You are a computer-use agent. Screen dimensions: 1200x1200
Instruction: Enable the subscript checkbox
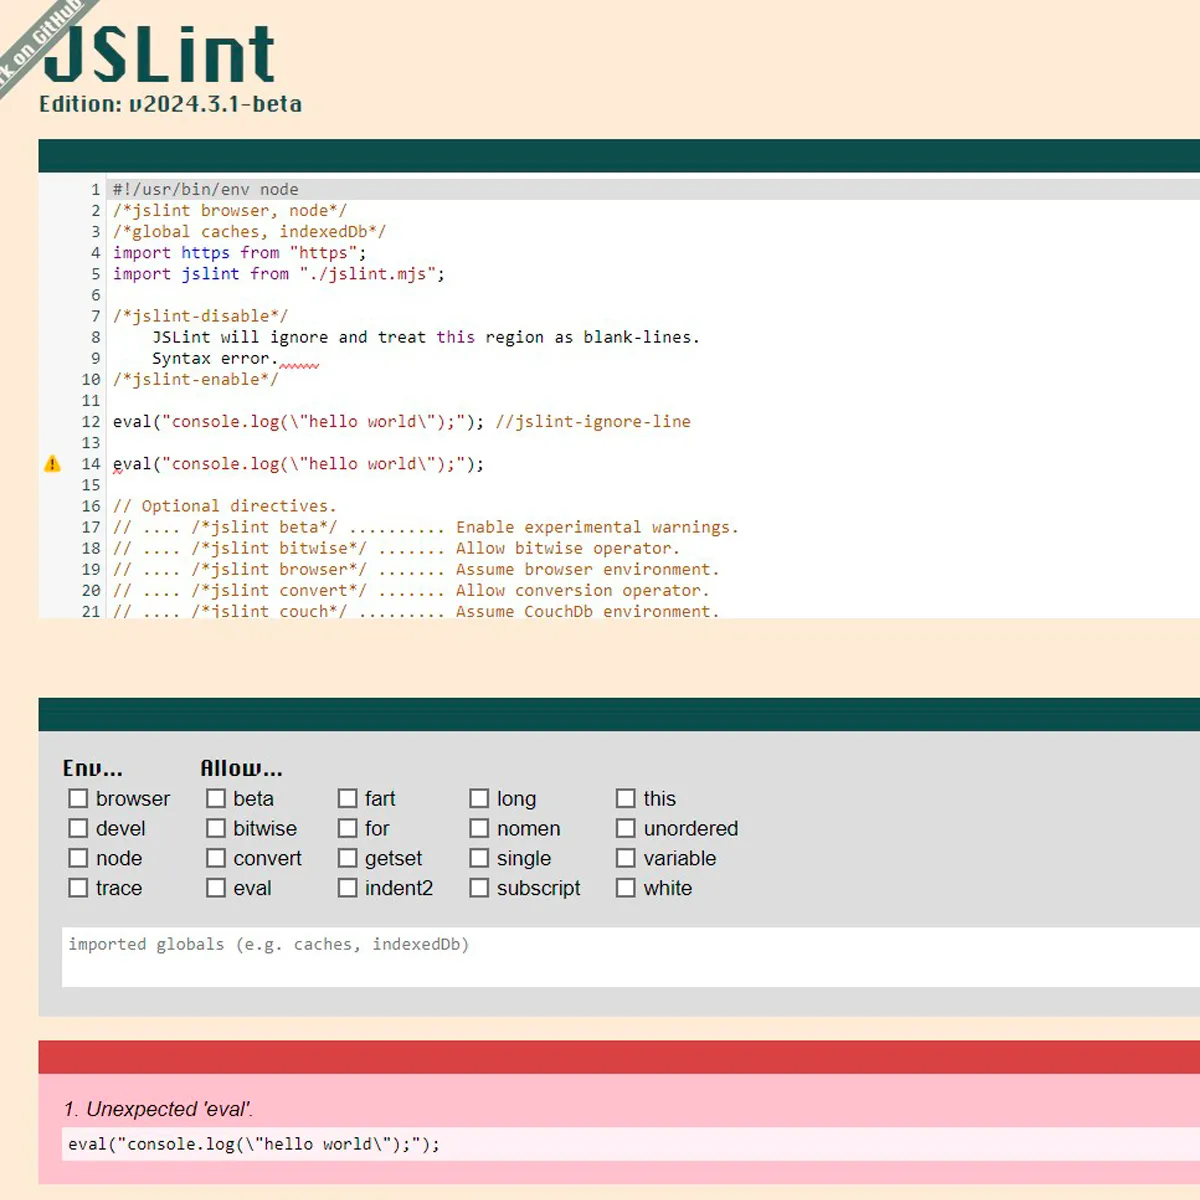pyautogui.click(x=479, y=888)
